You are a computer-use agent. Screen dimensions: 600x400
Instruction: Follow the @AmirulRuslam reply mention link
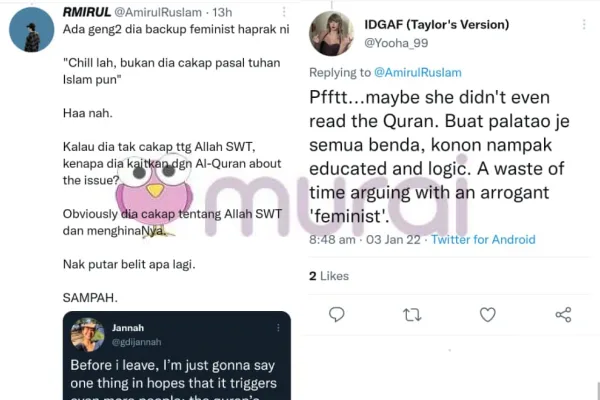tap(417, 72)
